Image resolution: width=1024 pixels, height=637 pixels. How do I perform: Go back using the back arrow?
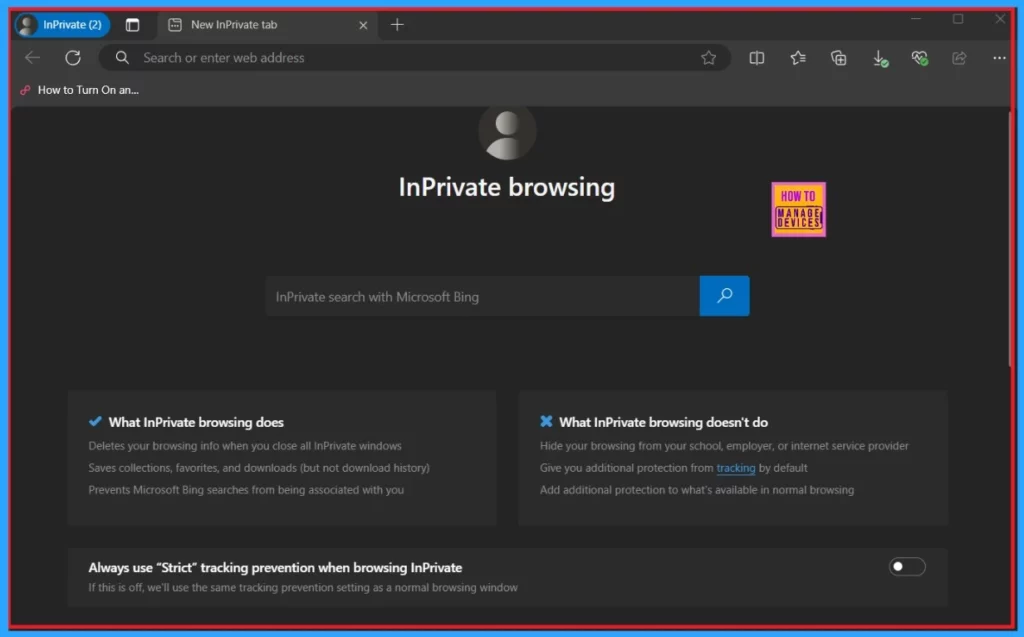[x=32, y=57]
